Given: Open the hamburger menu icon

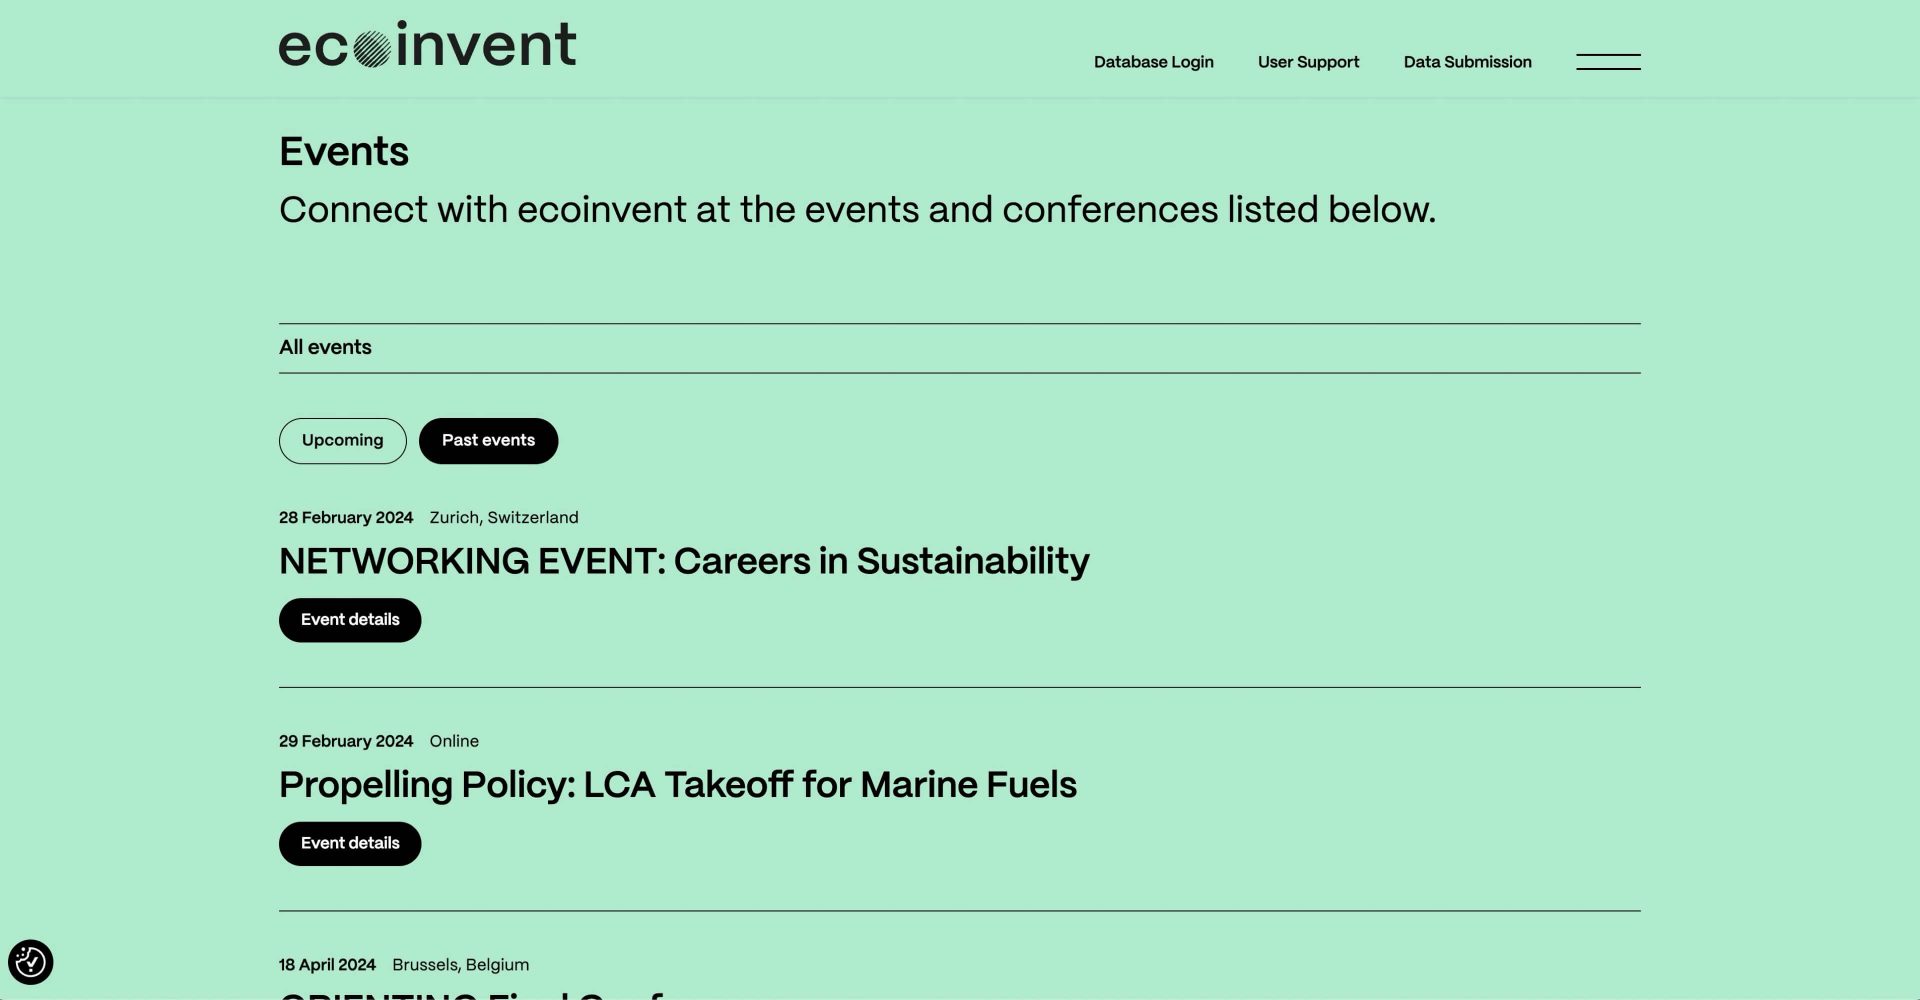Looking at the screenshot, I should 1608,62.
